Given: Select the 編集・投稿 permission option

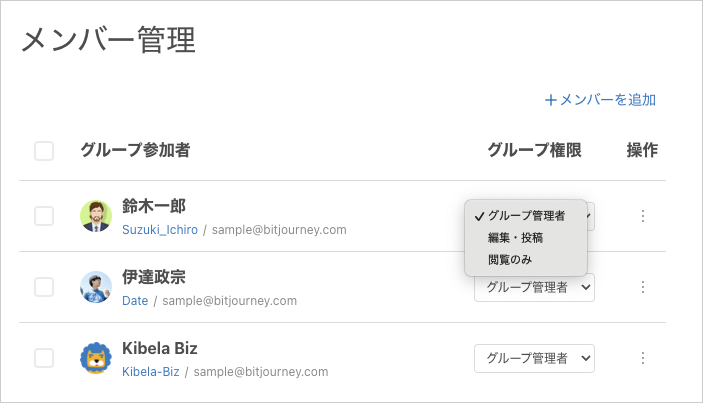Looking at the screenshot, I should coord(515,237).
